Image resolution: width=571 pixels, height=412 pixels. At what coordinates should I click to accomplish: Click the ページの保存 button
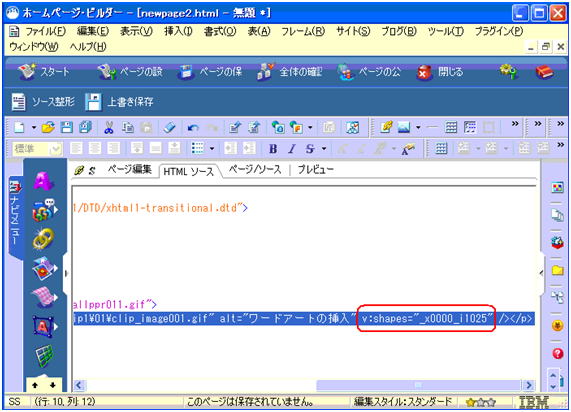tap(209, 71)
